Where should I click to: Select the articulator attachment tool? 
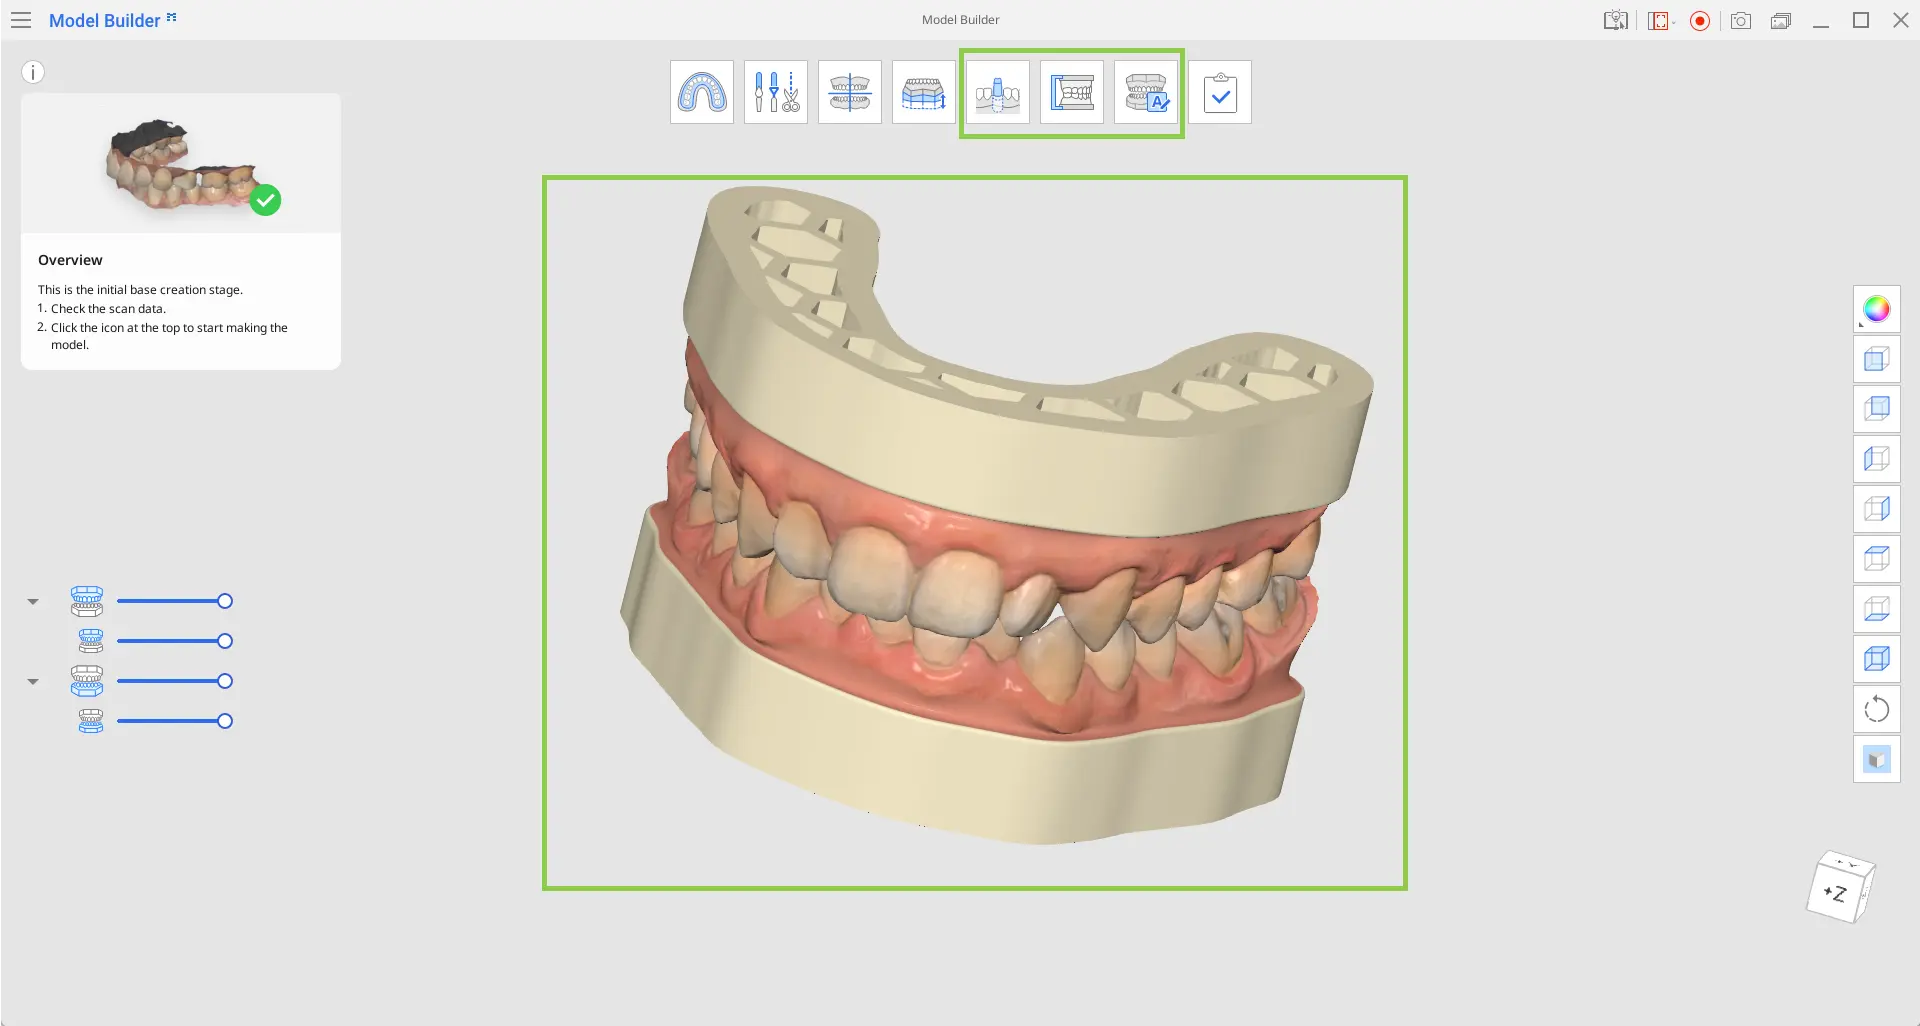coord(1072,92)
